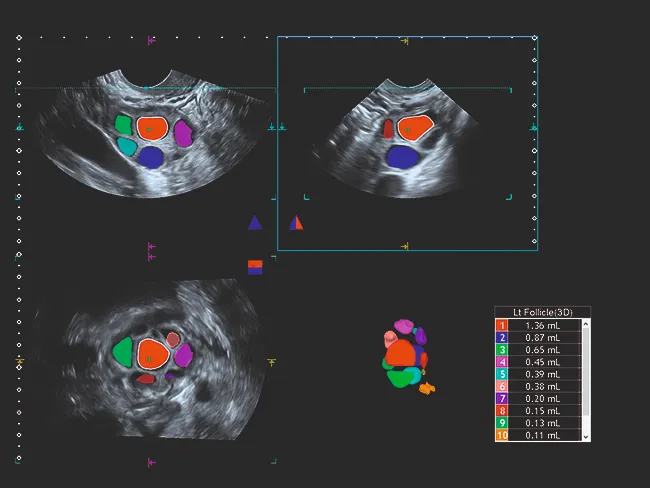Screen dimensions: 650x488
Task: Select follicle 2 row showing 0.87 mL
Action: (538, 338)
